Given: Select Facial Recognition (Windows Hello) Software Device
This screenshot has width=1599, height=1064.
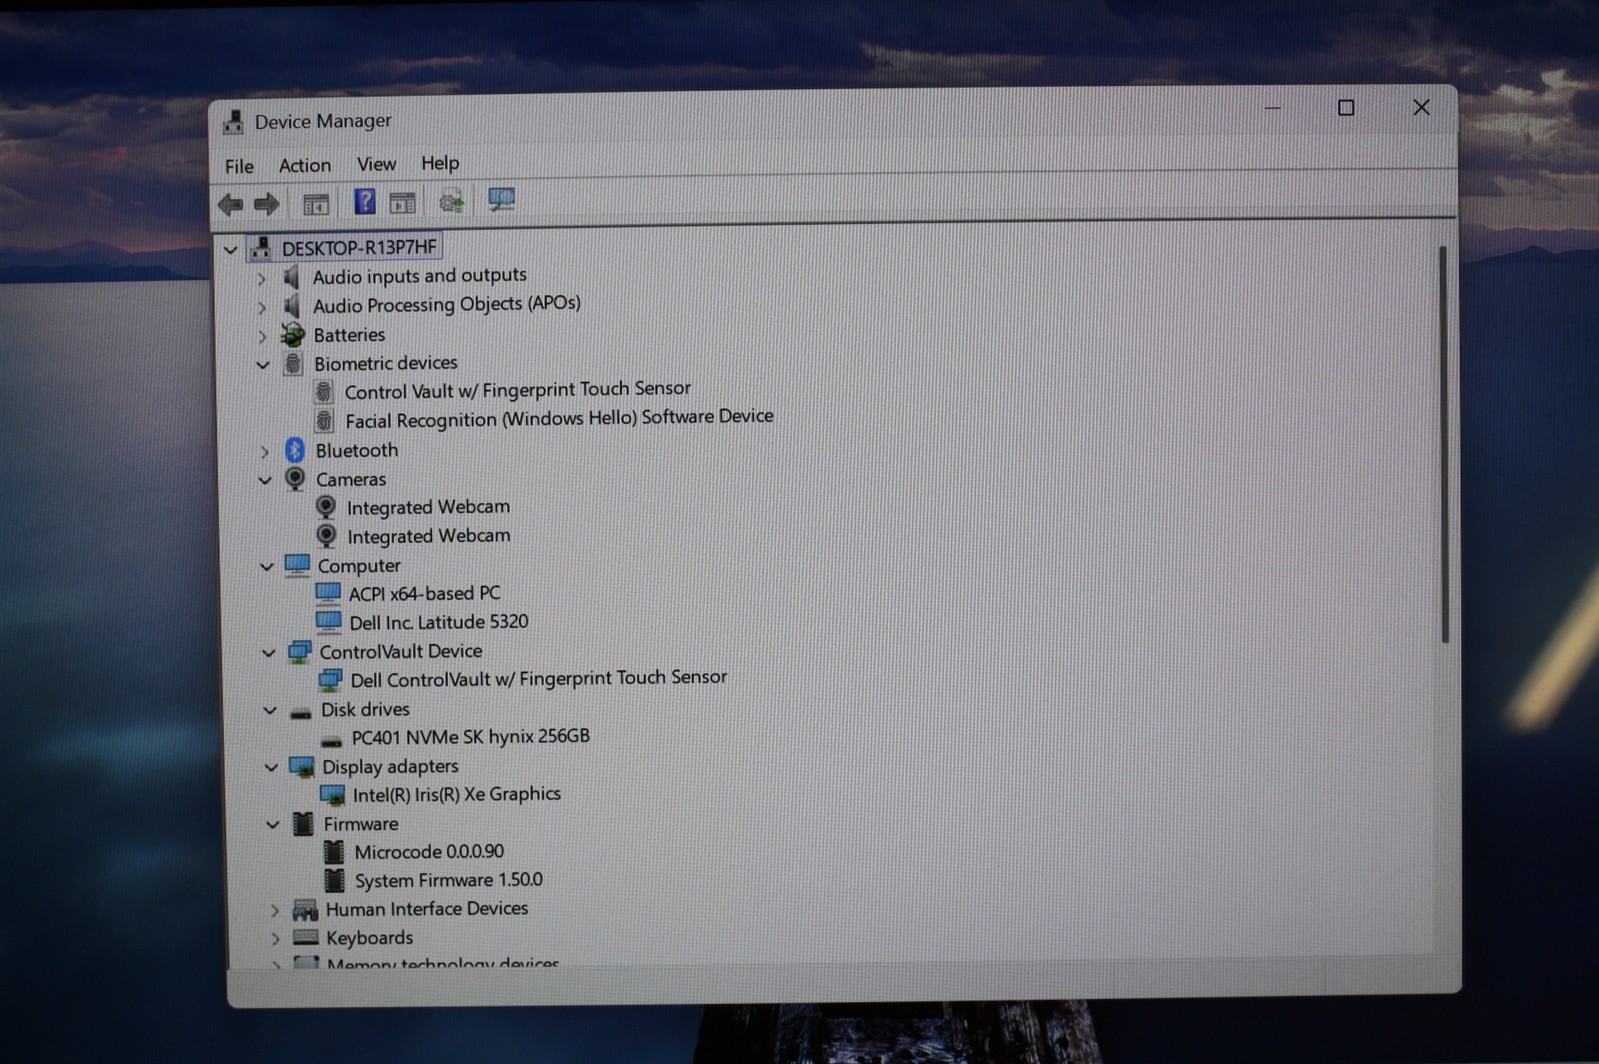Looking at the screenshot, I should pyautogui.click(x=559, y=418).
